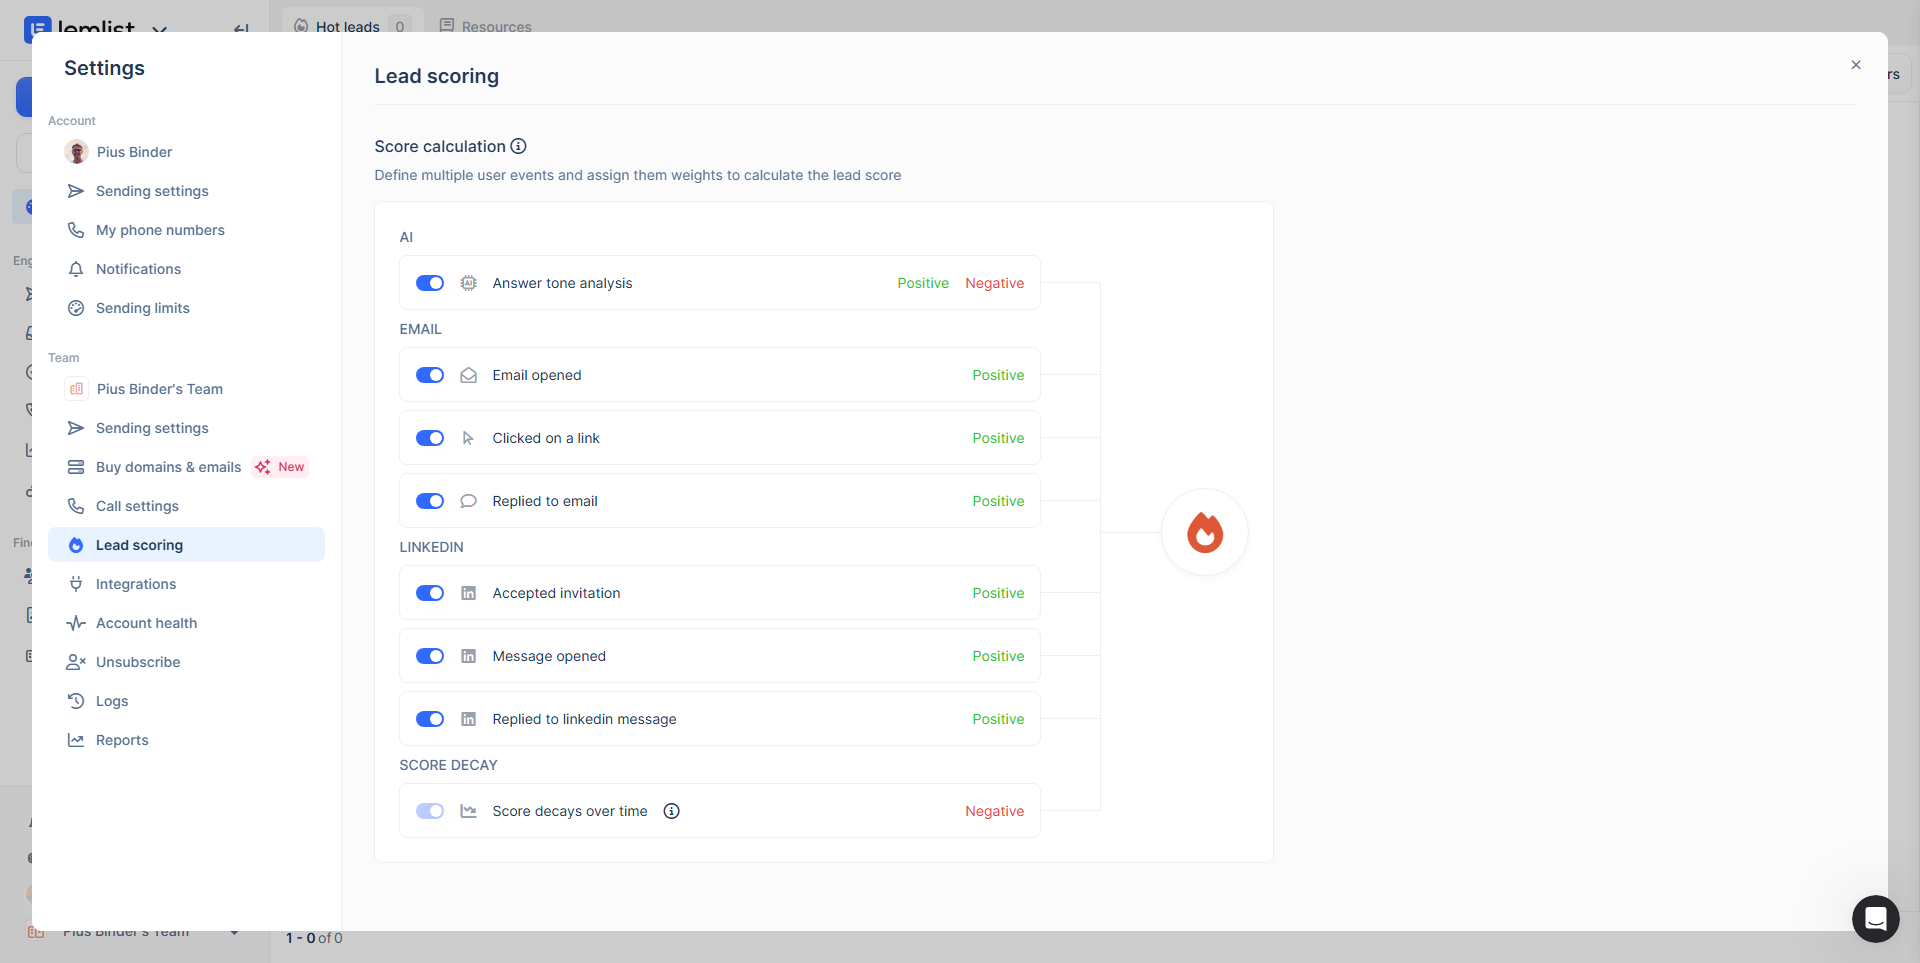Click the info icon next to Score decays over time
The image size is (1920, 963).
[x=672, y=811]
